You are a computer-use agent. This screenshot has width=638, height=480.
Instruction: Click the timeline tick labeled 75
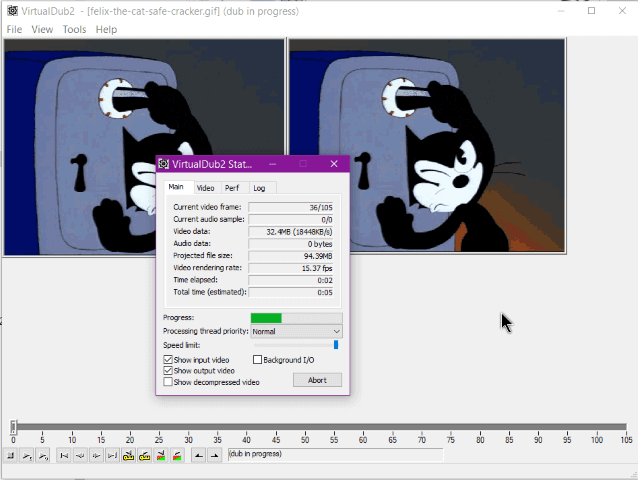[x=451, y=440]
